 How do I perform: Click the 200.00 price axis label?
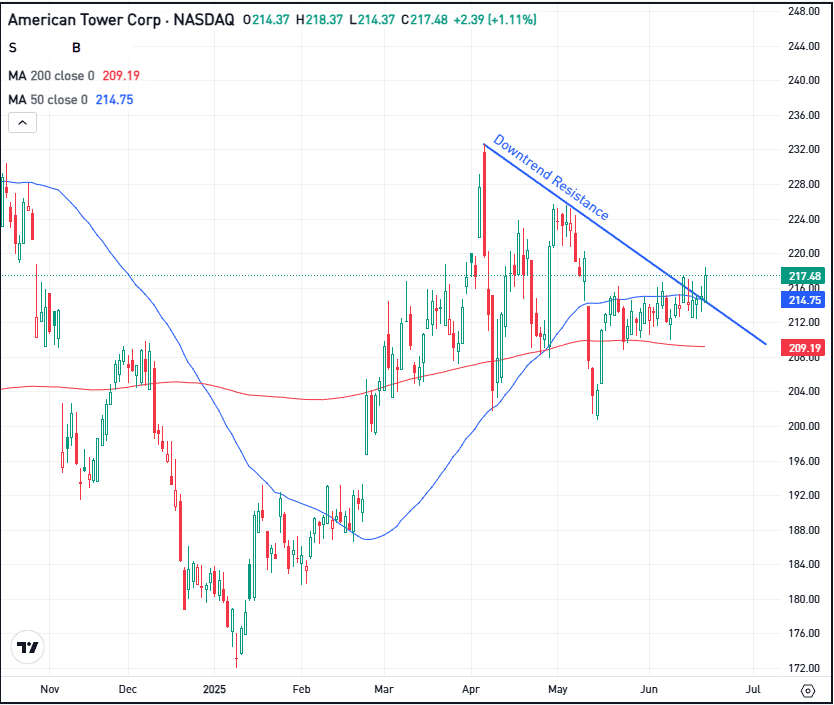click(803, 426)
